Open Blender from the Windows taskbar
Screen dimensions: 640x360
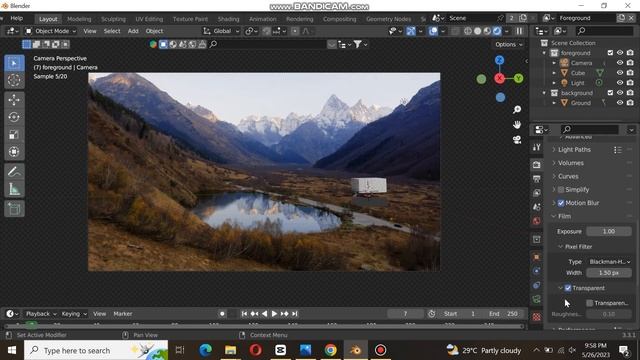coord(356,350)
